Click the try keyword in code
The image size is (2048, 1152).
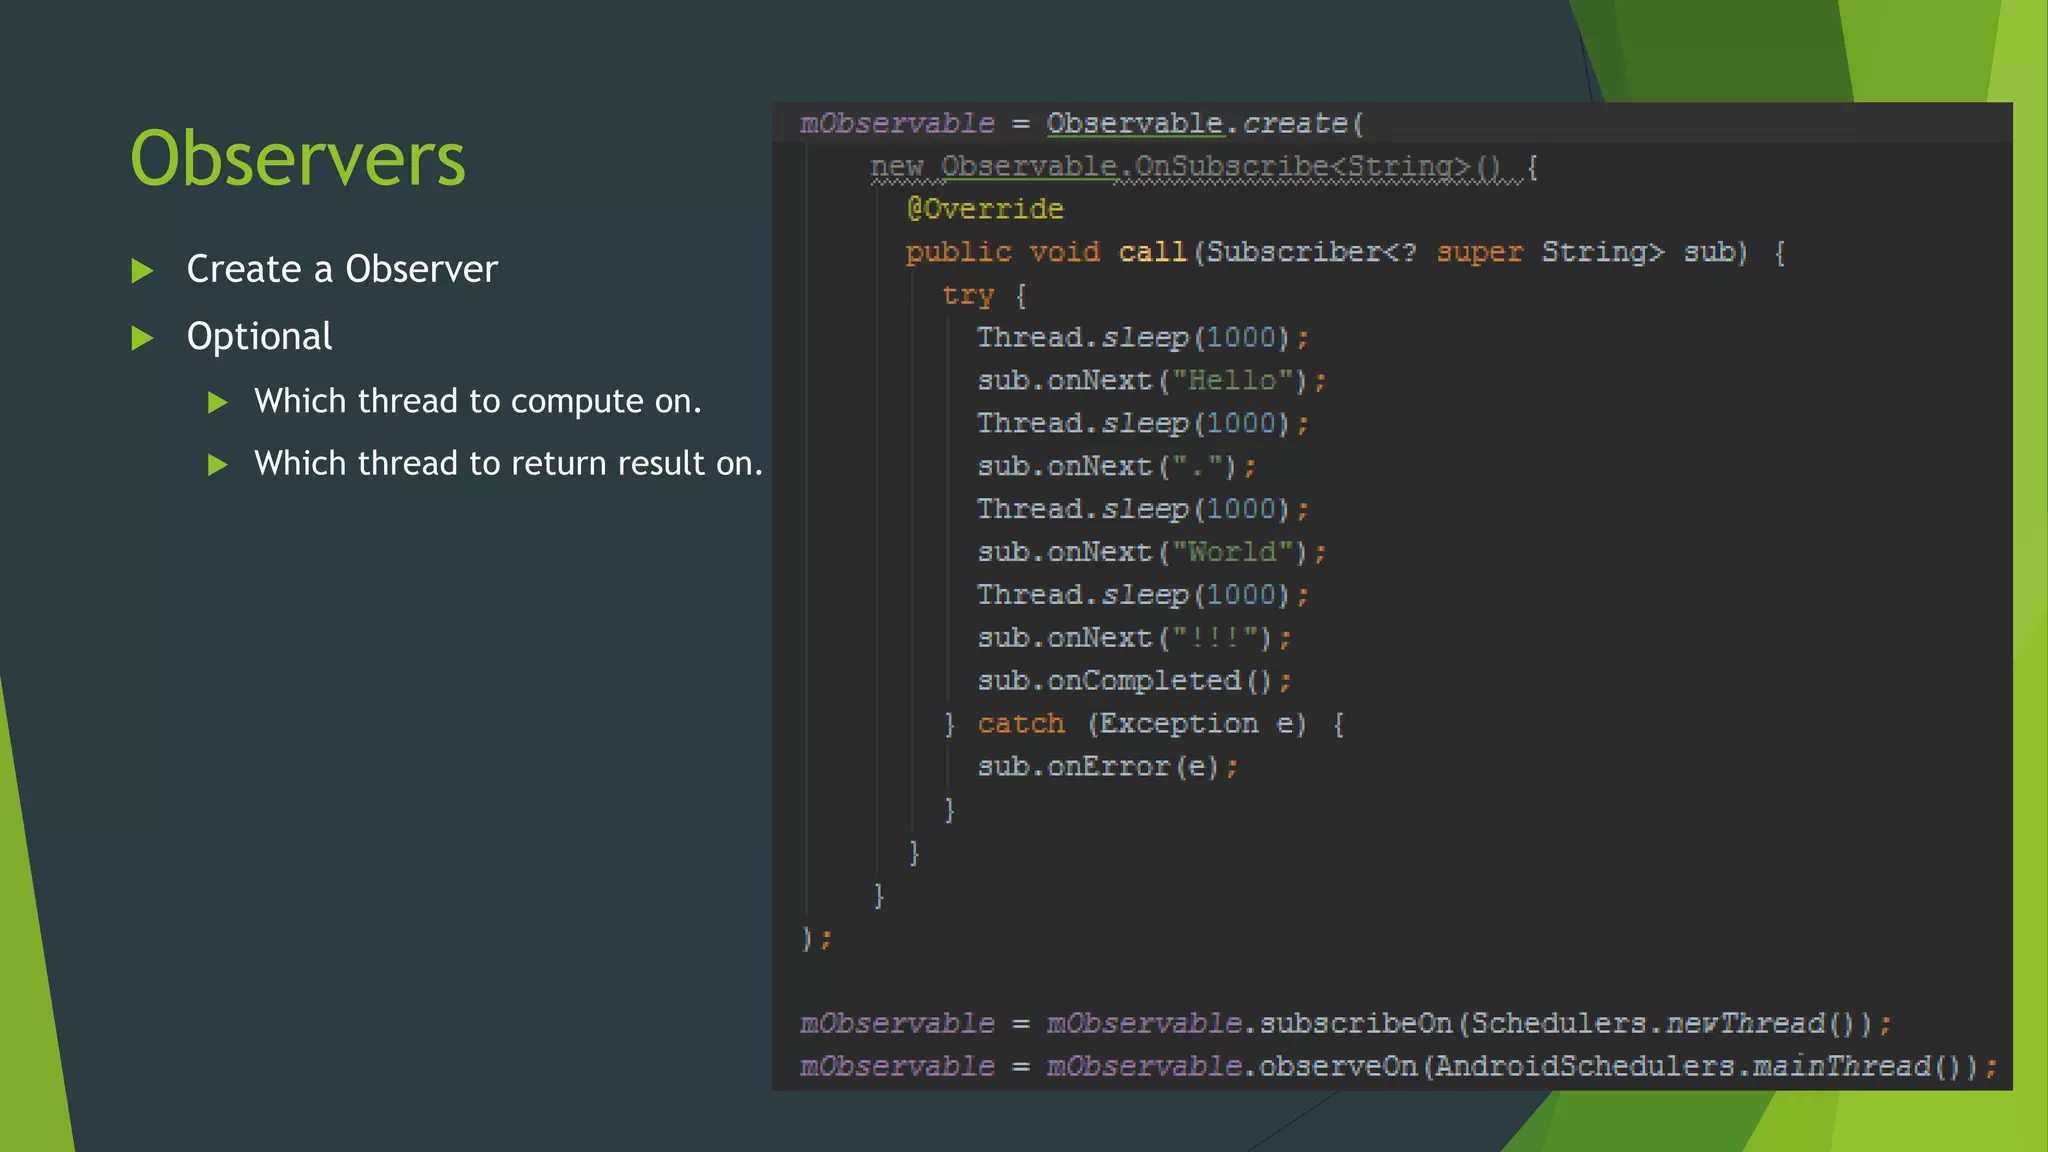point(968,295)
